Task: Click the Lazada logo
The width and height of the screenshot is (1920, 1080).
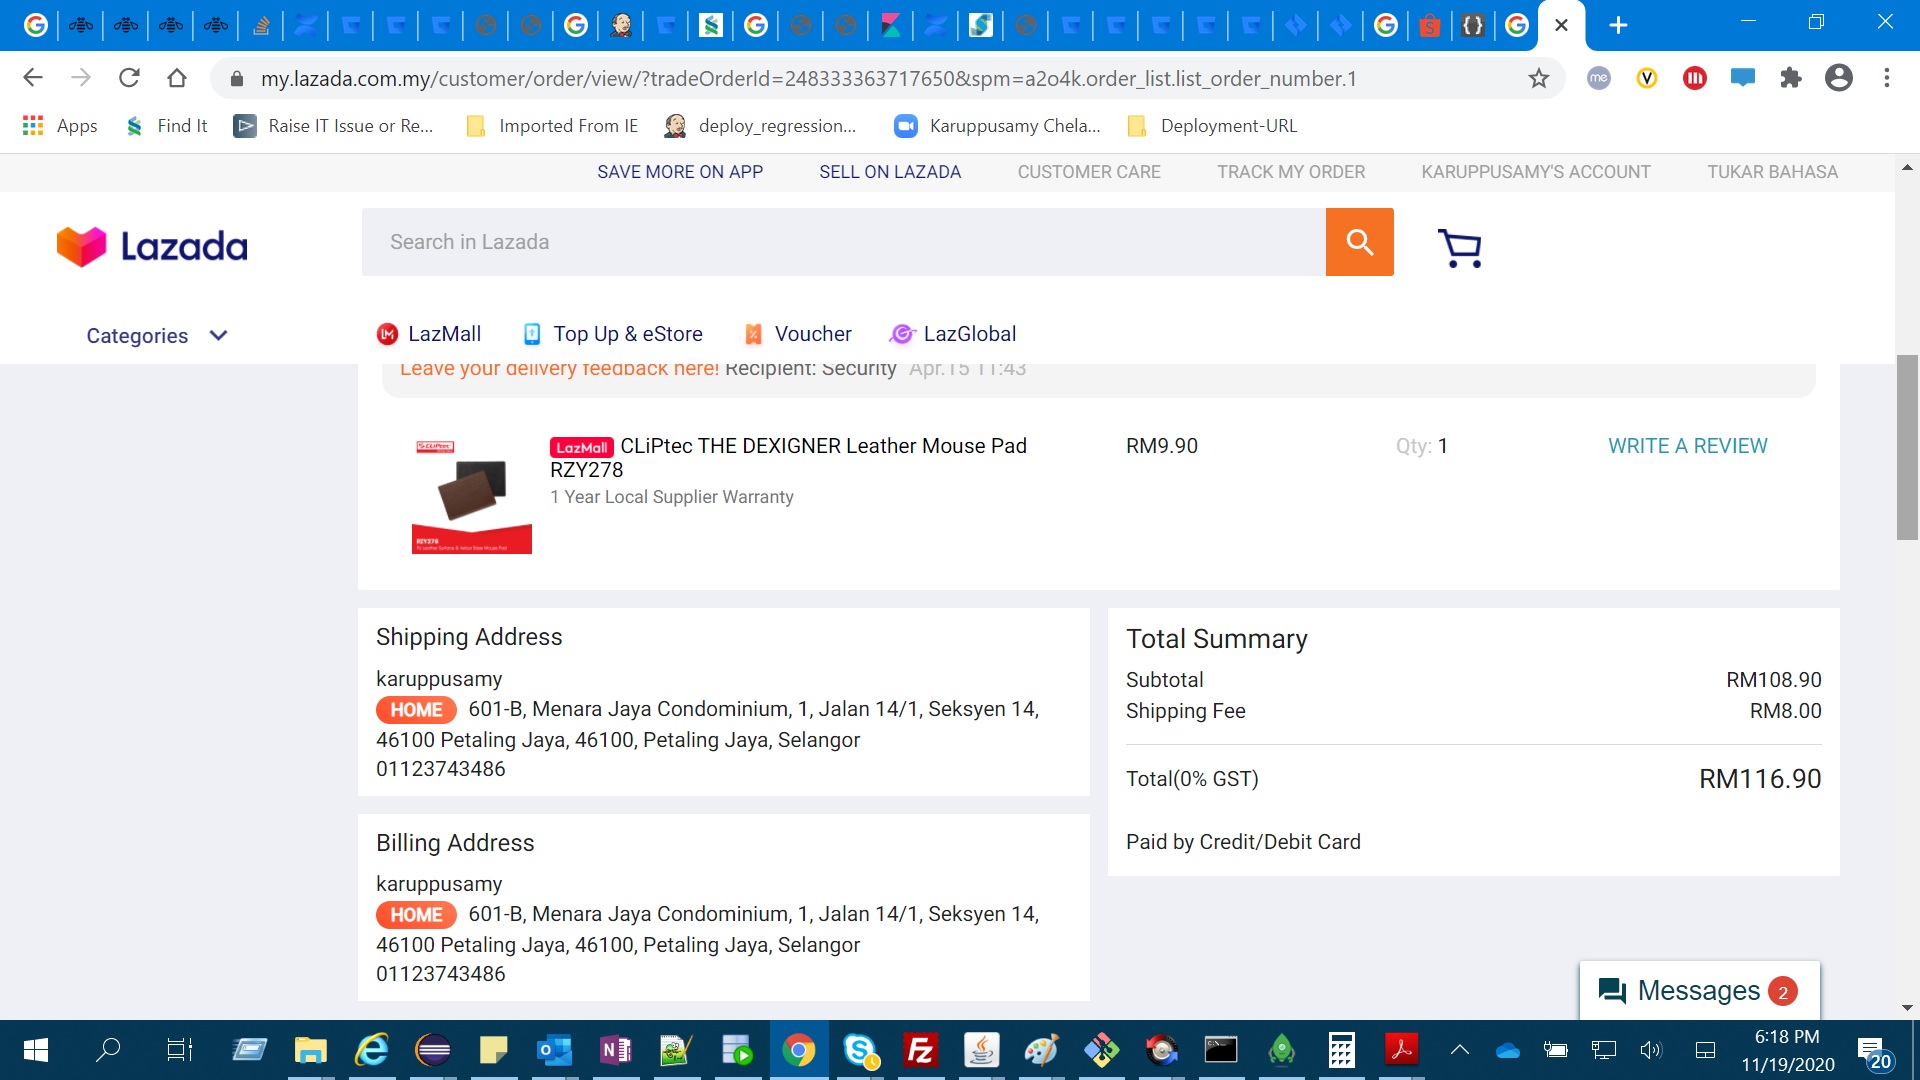Action: (x=152, y=246)
